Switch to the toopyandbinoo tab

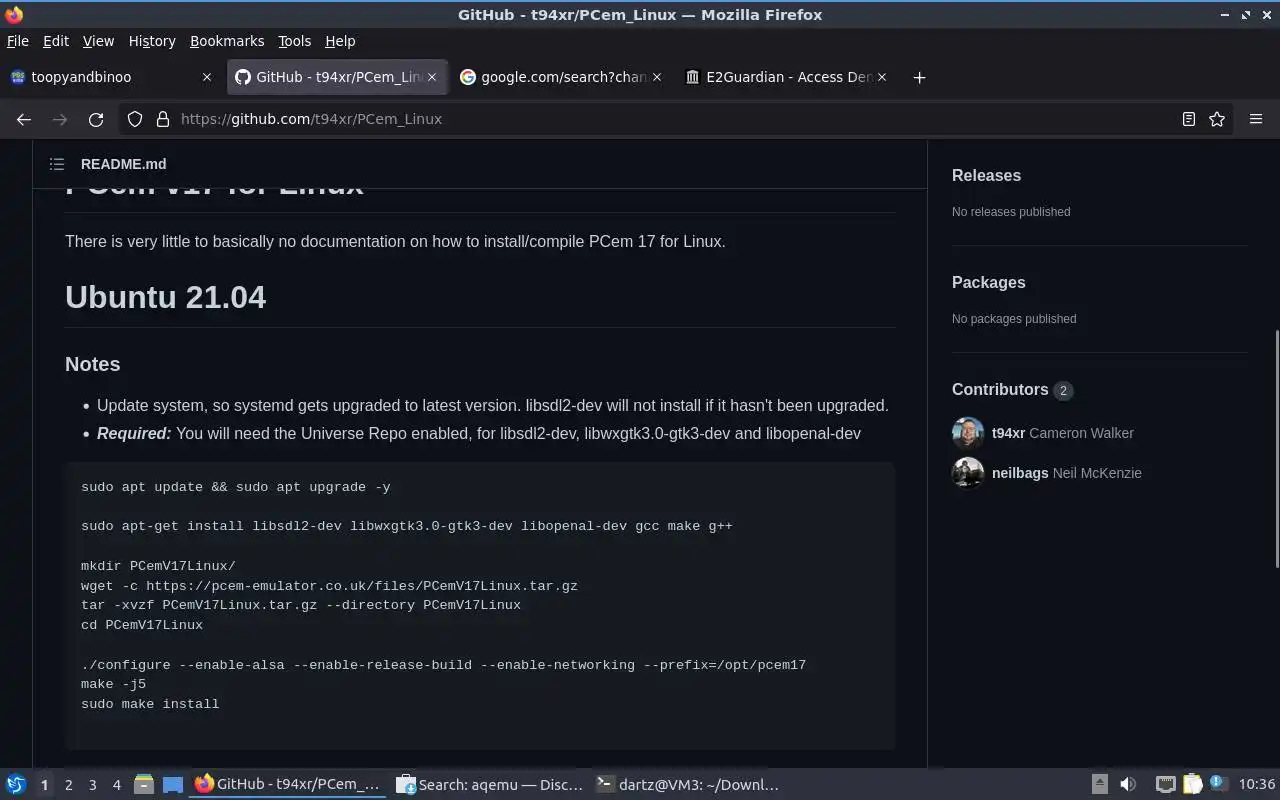[x=111, y=77]
